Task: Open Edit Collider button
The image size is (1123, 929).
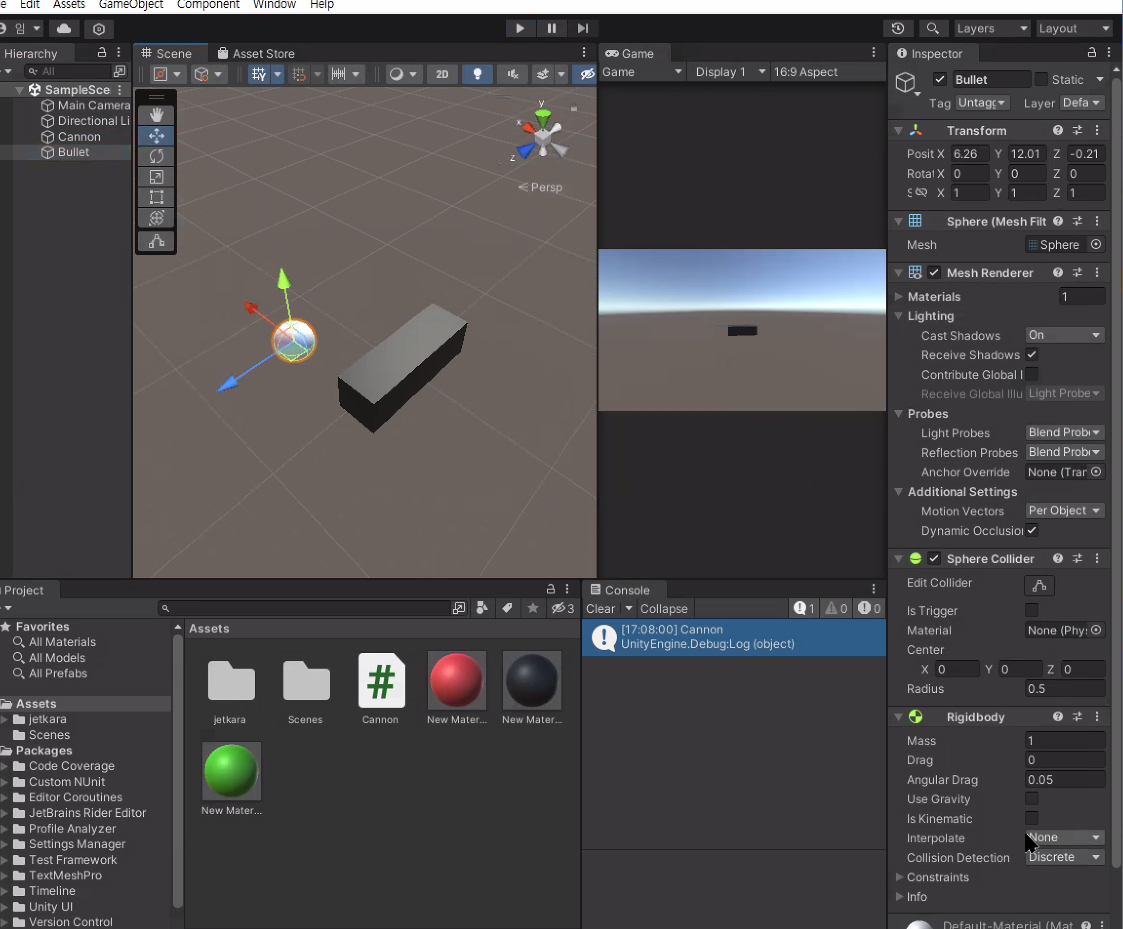Action: pos(1039,585)
